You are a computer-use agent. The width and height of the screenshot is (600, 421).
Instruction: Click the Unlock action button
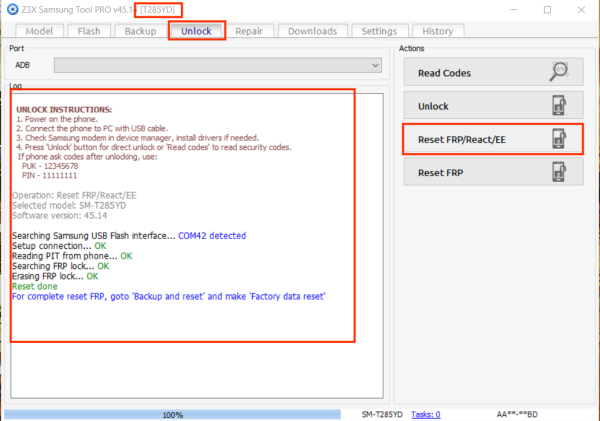[x=494, y=105]
